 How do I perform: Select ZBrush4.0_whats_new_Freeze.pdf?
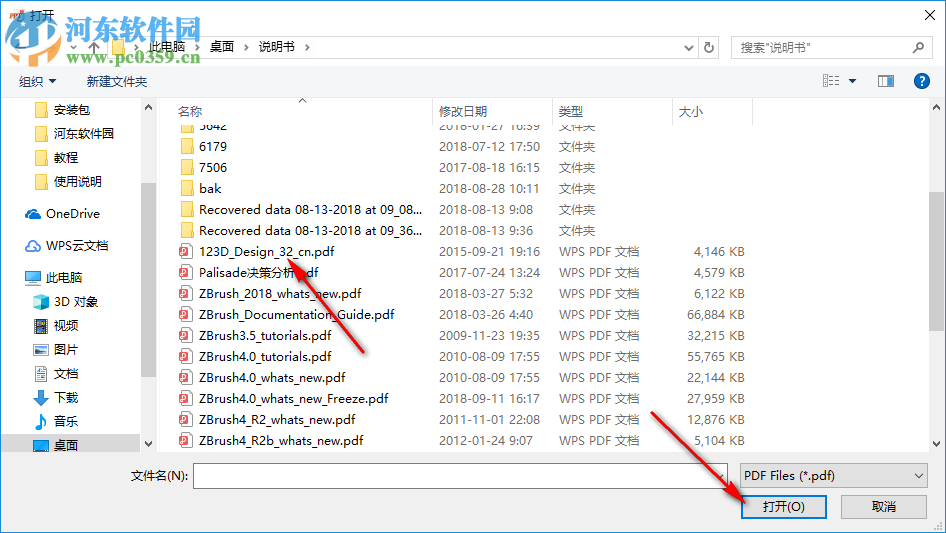point(293,399)
